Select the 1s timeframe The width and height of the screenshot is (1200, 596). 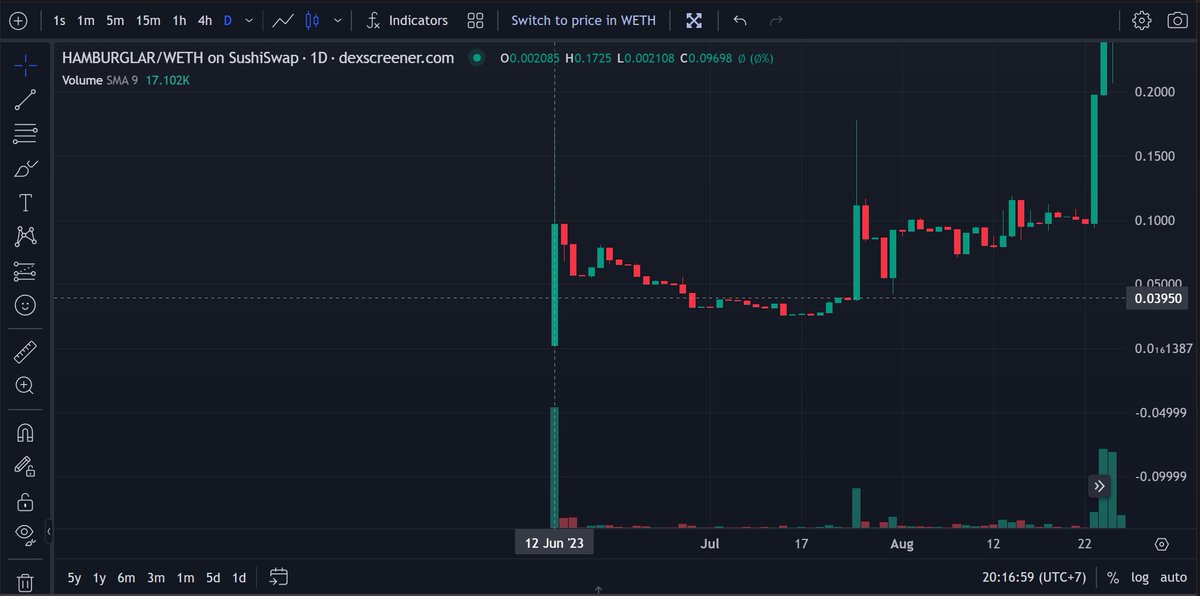[x=59, y=20]
